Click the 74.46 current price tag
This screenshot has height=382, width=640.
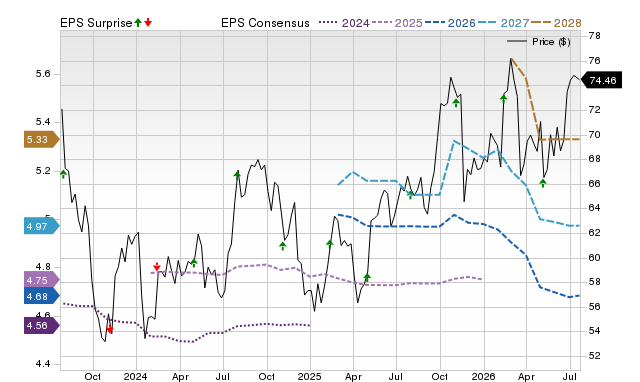601,80
